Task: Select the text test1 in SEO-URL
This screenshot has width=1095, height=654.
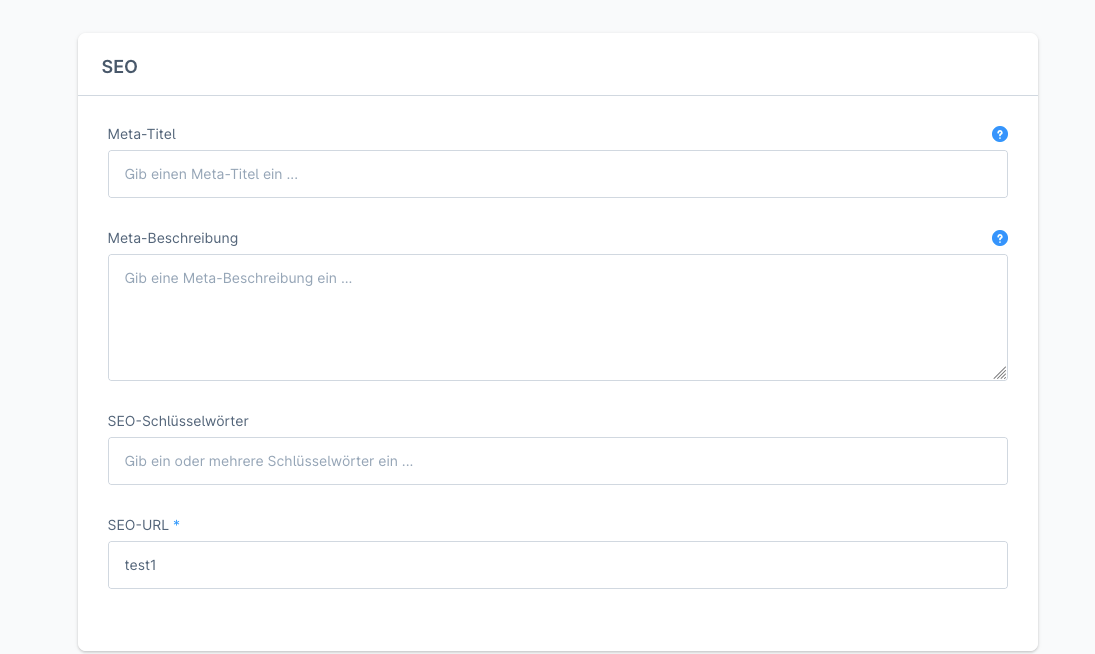Action: [x=139, y=564]
